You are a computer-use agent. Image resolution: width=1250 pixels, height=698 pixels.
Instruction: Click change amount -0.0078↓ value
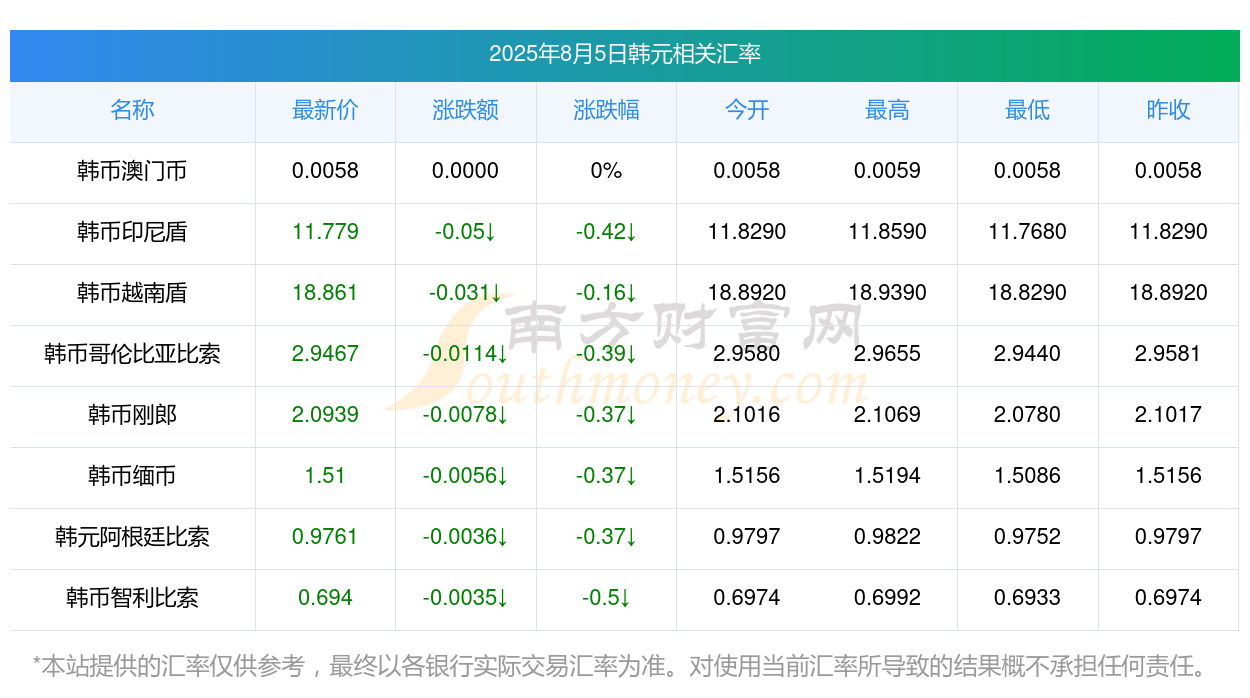pos(465,415)
